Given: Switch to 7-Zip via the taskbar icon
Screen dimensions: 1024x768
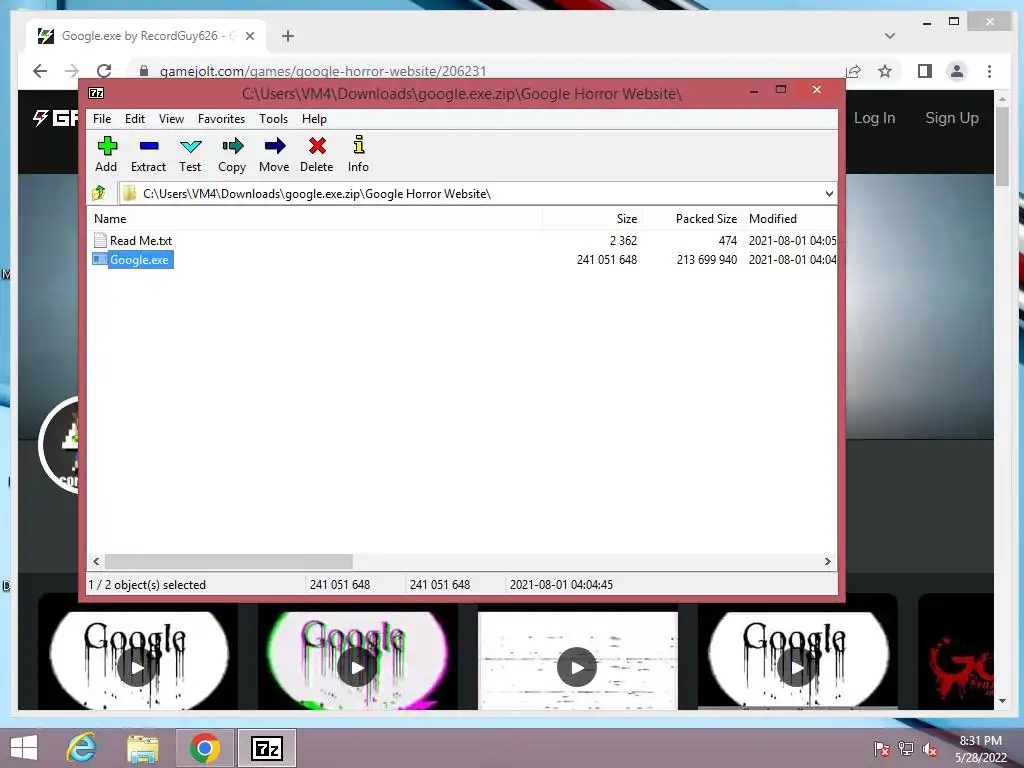Looking at the screenshot, I should (266, 748).
